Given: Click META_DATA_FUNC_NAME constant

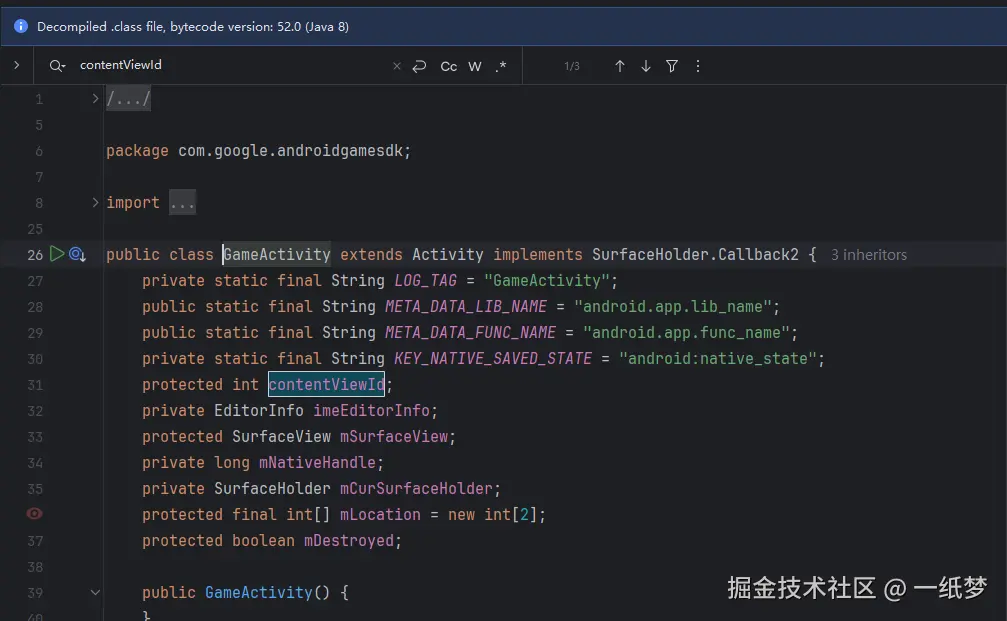Looking at the screenshot, I should [x=470, y=333].
